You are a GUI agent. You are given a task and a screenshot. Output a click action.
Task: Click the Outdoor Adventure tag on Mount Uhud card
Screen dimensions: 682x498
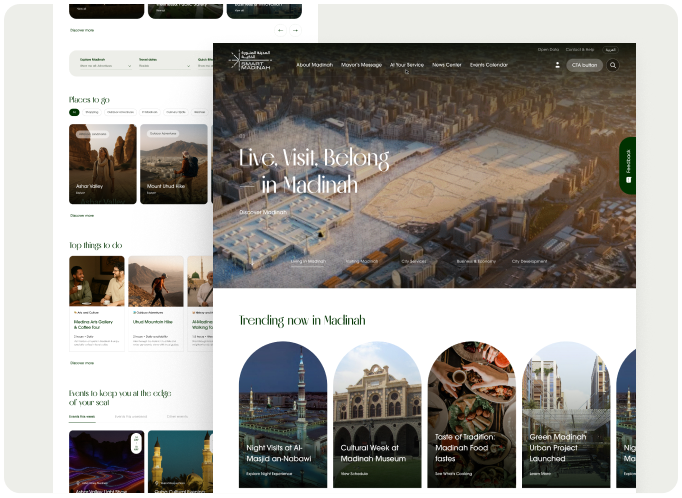click(x=163, y=134)
